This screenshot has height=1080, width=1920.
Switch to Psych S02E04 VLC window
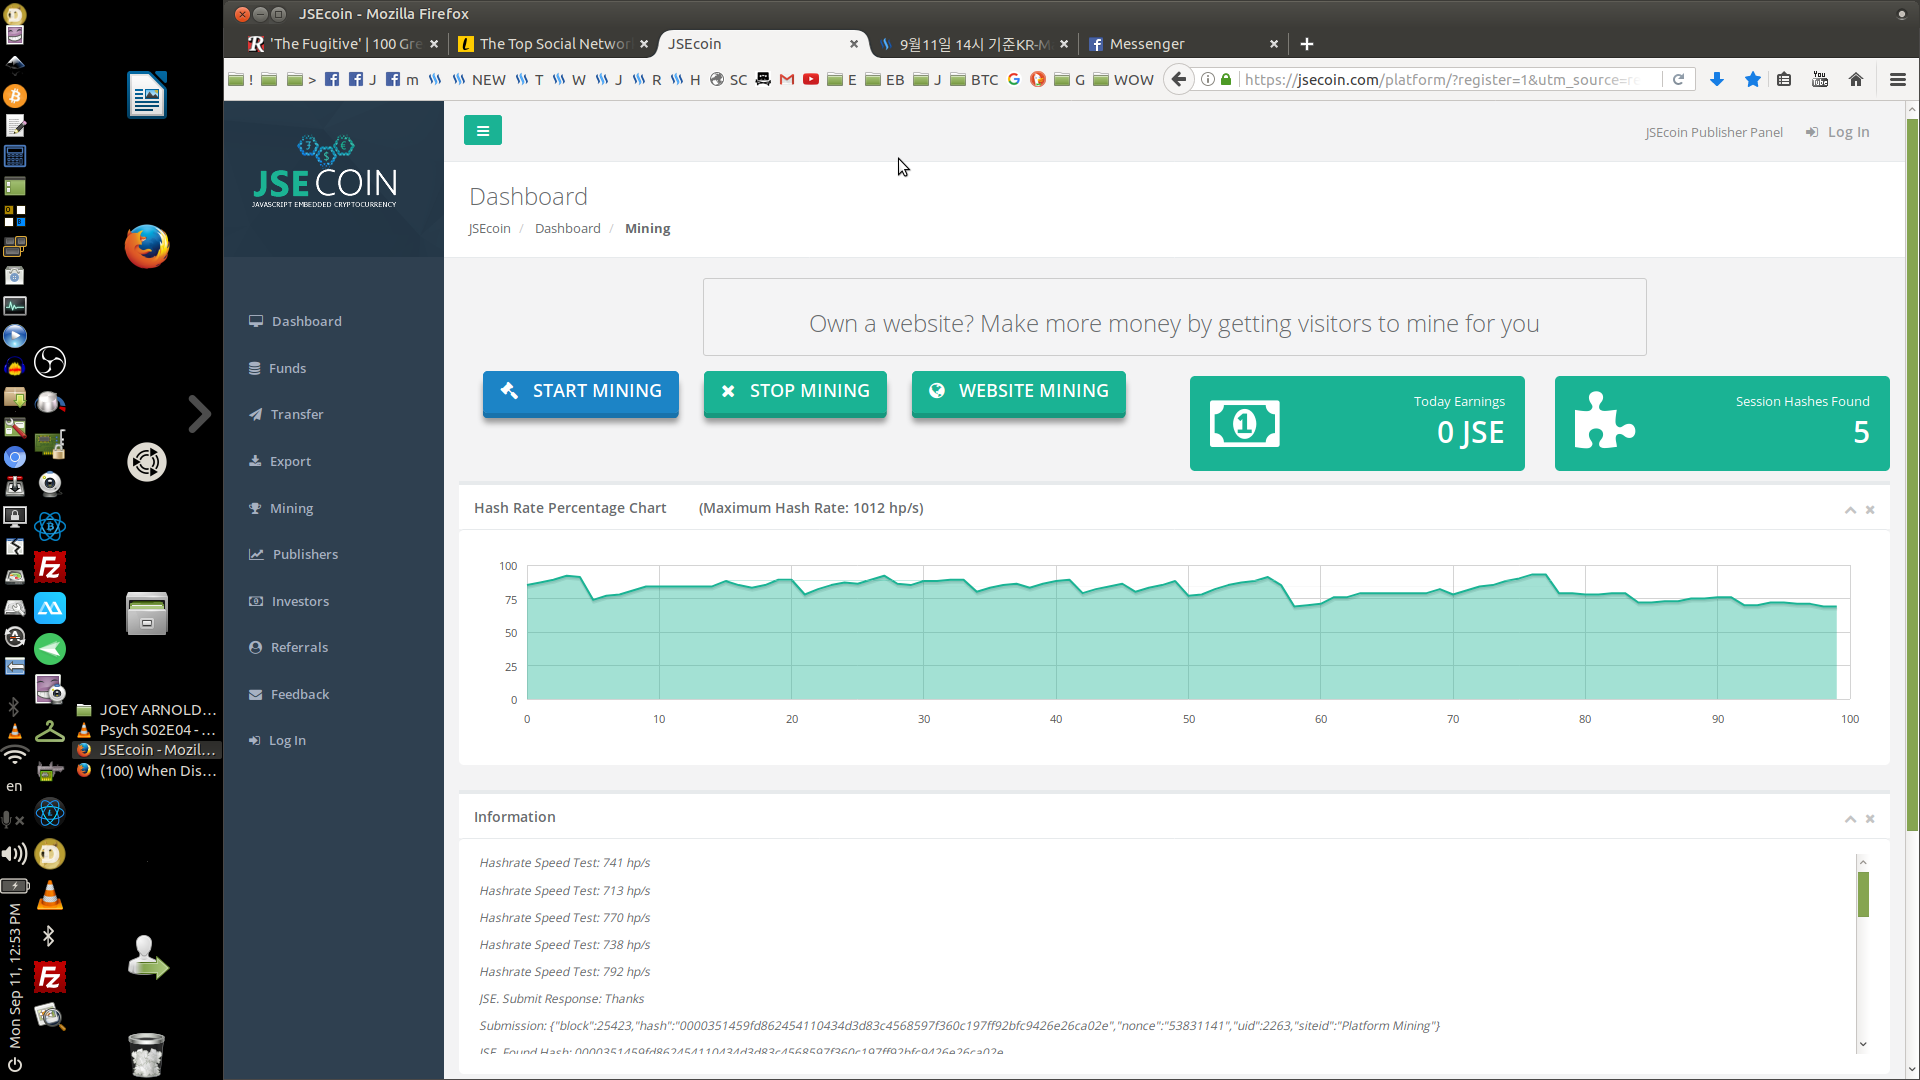pyautogui.click(x=147, y=730)
